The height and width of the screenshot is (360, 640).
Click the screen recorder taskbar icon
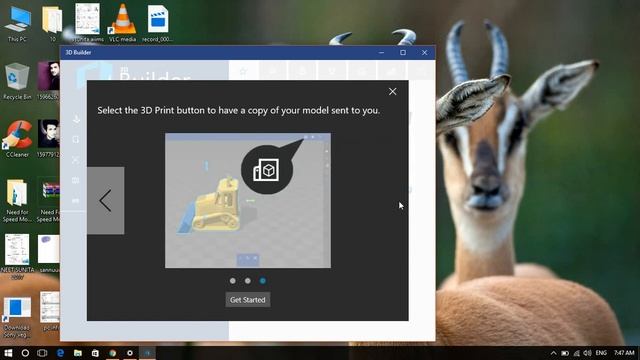click(x=130, y=353)
